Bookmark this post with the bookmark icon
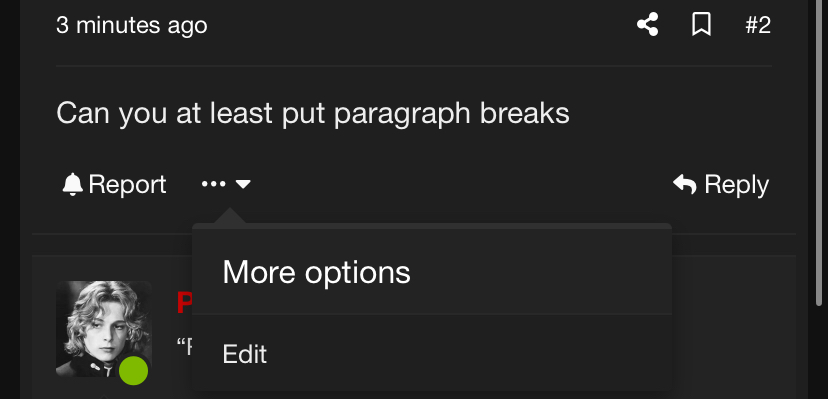The image size is (828, 399). 701,25
